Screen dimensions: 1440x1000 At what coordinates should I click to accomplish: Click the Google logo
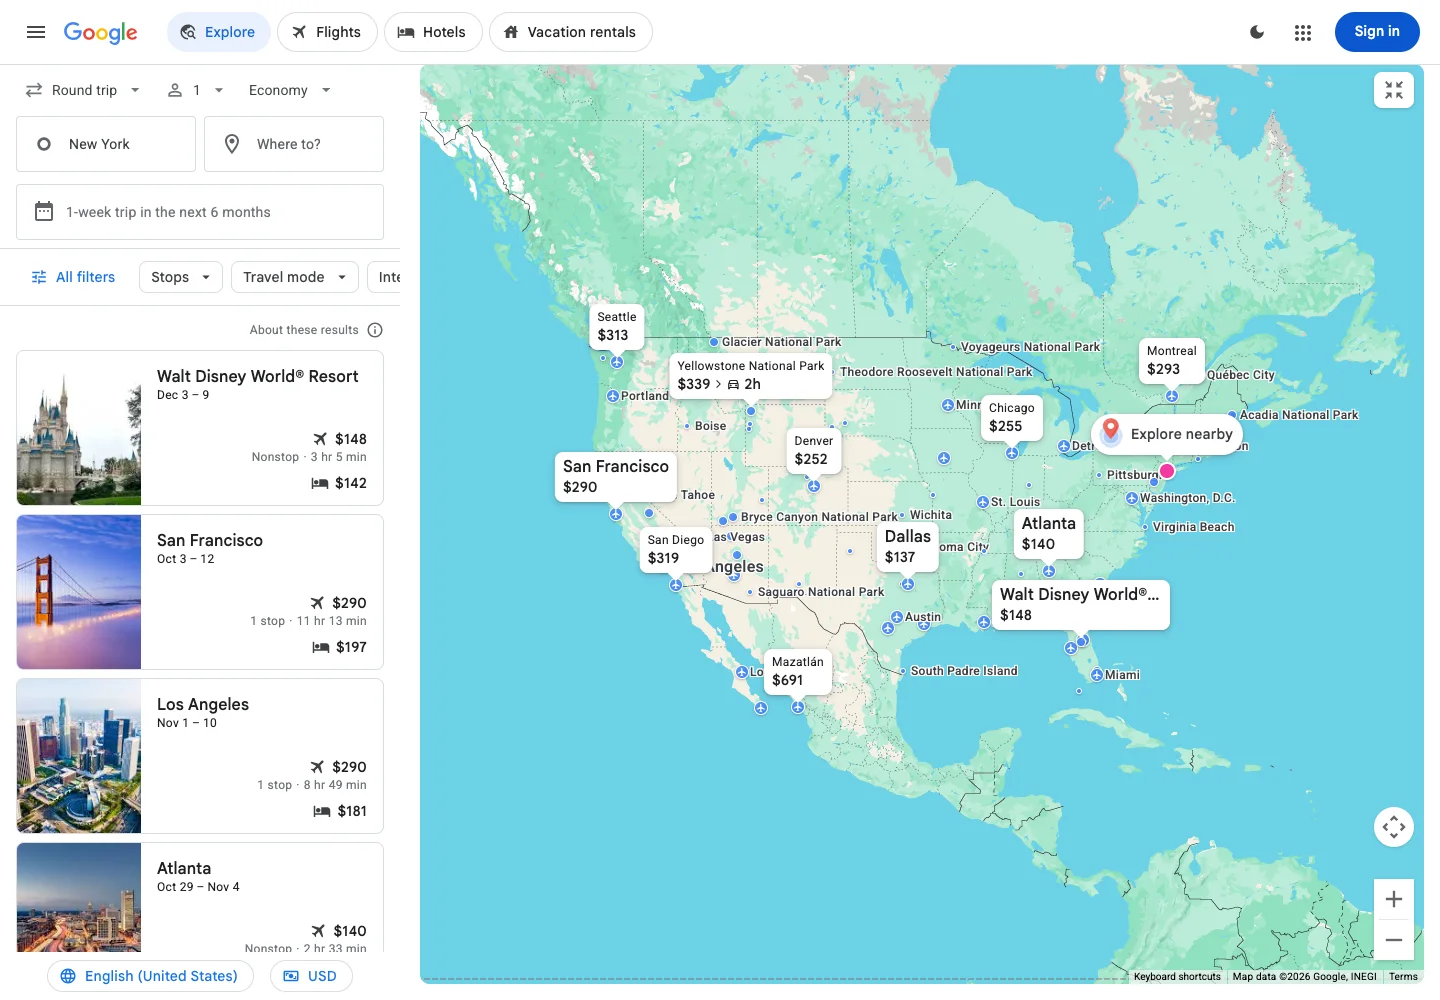coord(101,32)
